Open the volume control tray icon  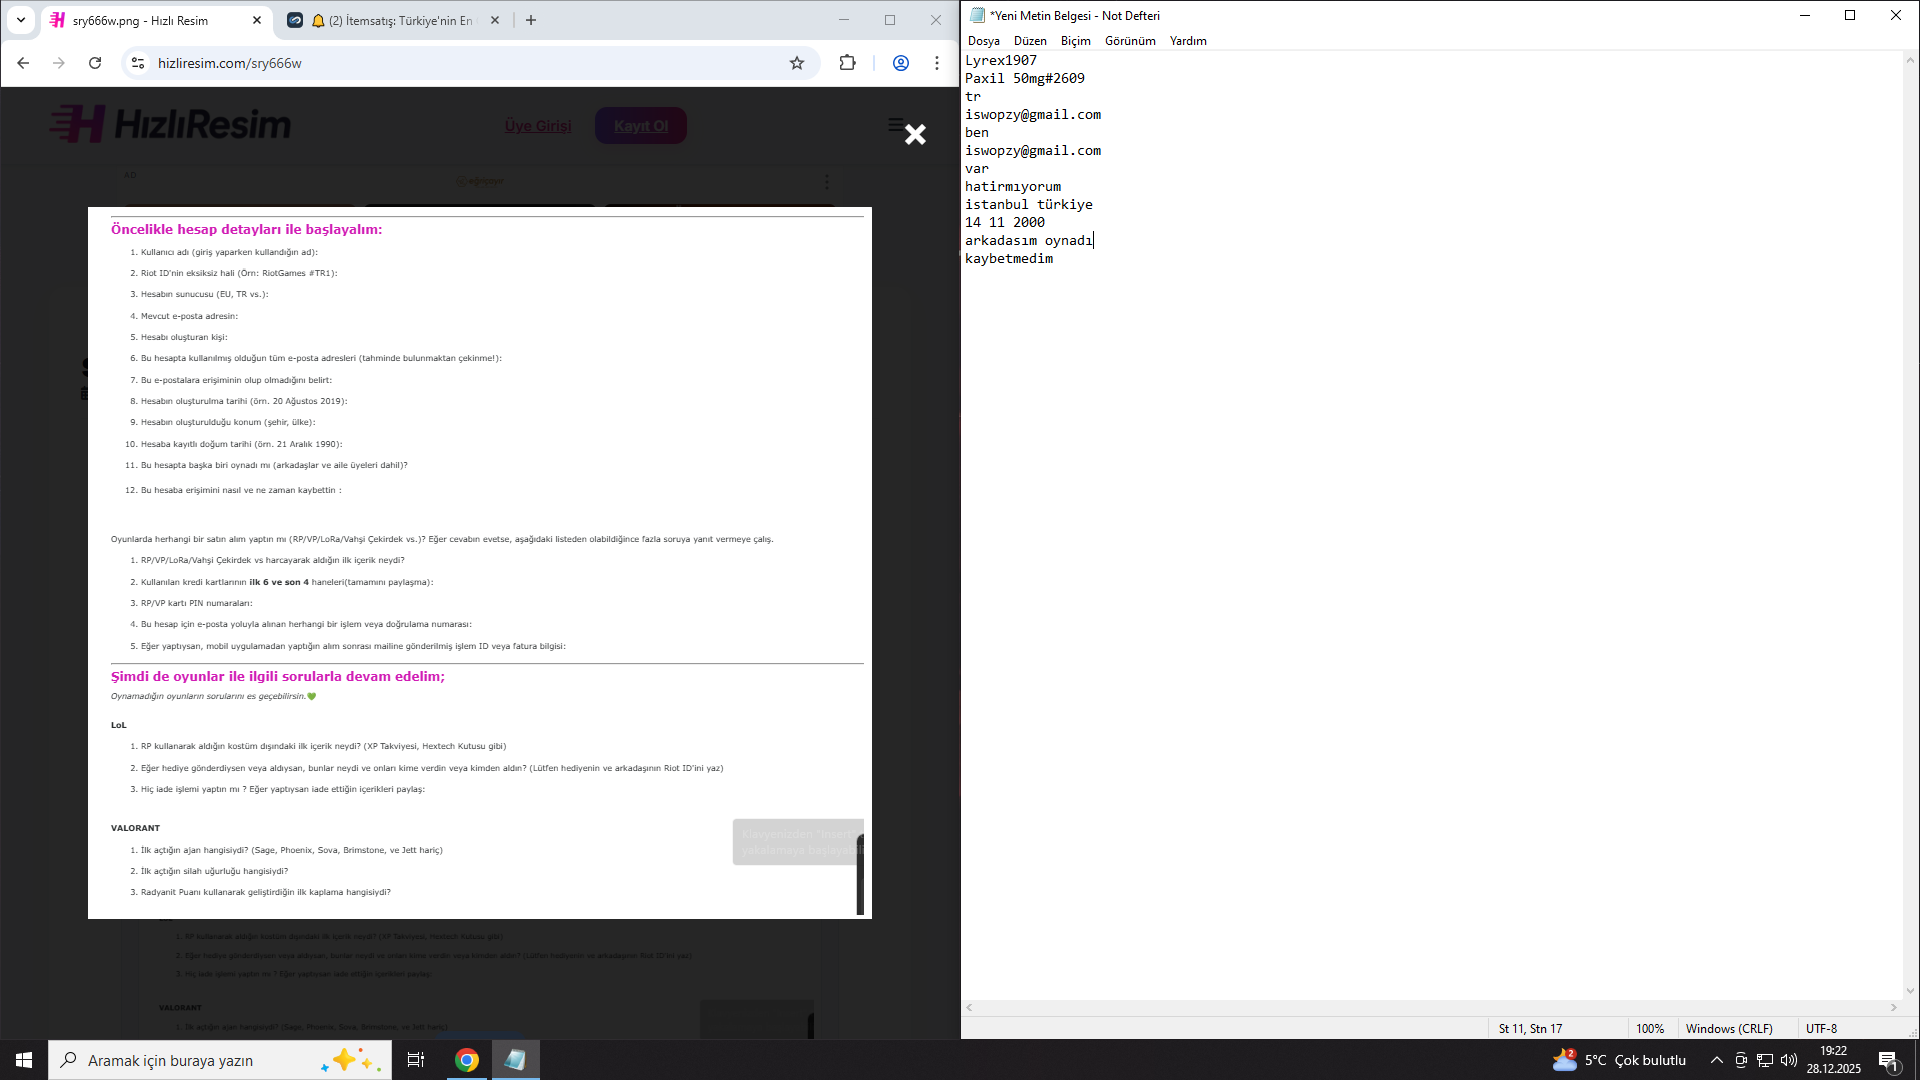[1789, 1060]
